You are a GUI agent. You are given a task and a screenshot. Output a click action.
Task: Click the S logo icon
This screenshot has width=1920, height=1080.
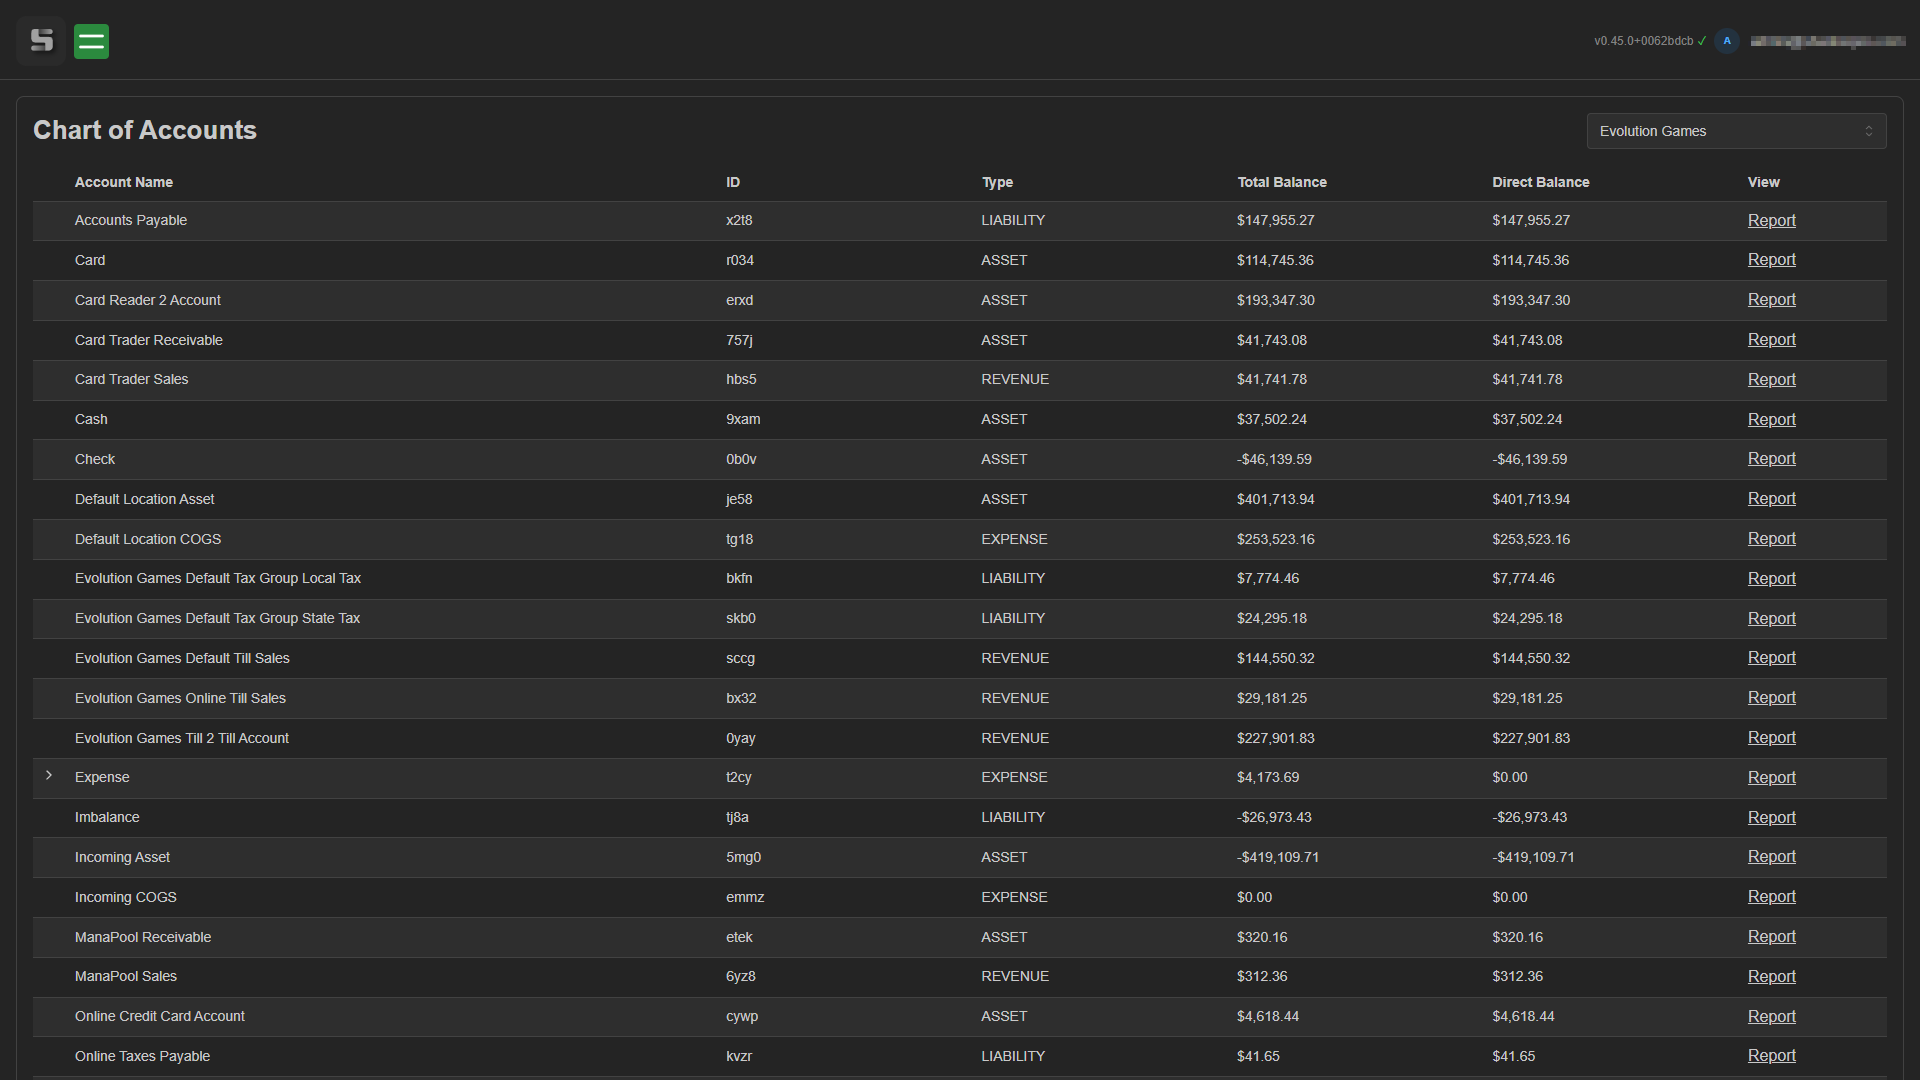point(41,41)
